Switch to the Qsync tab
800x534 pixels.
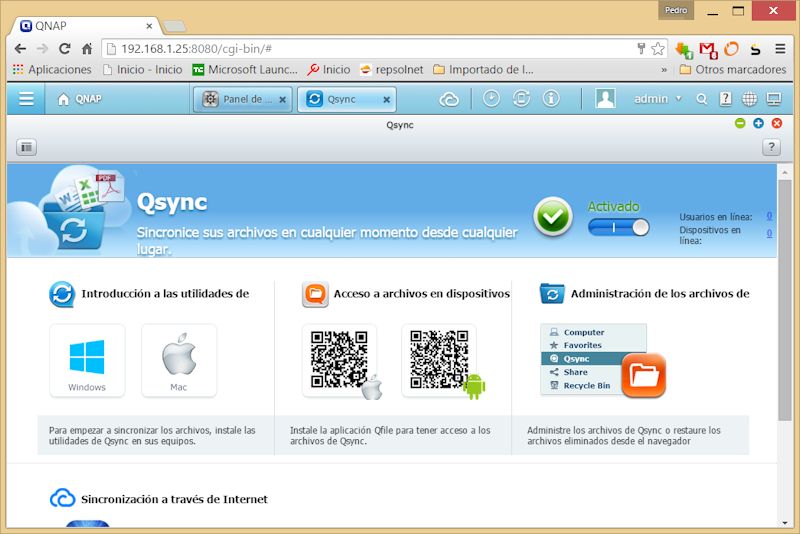click(347, 99)
